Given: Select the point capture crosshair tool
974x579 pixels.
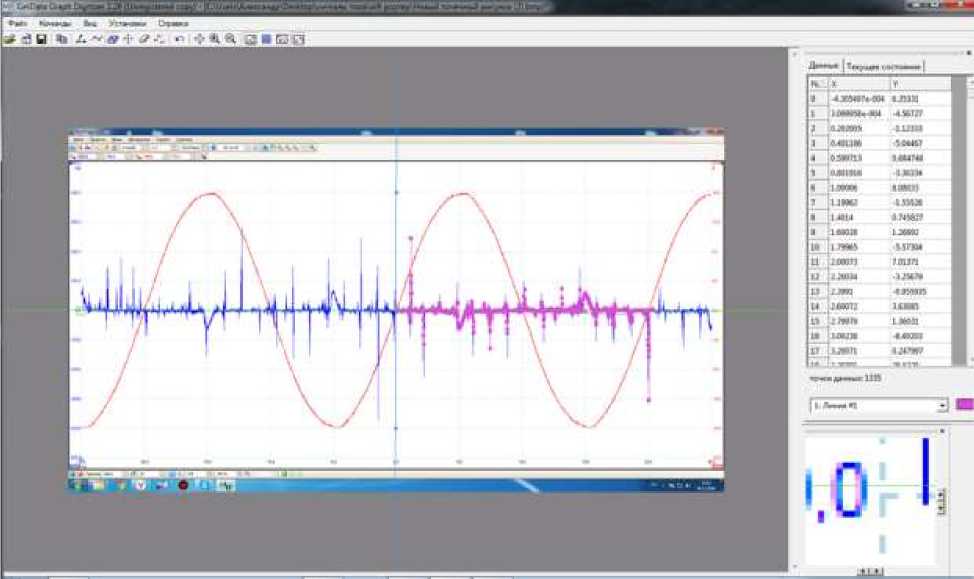Looking at the screenshot, I should 128,39.
